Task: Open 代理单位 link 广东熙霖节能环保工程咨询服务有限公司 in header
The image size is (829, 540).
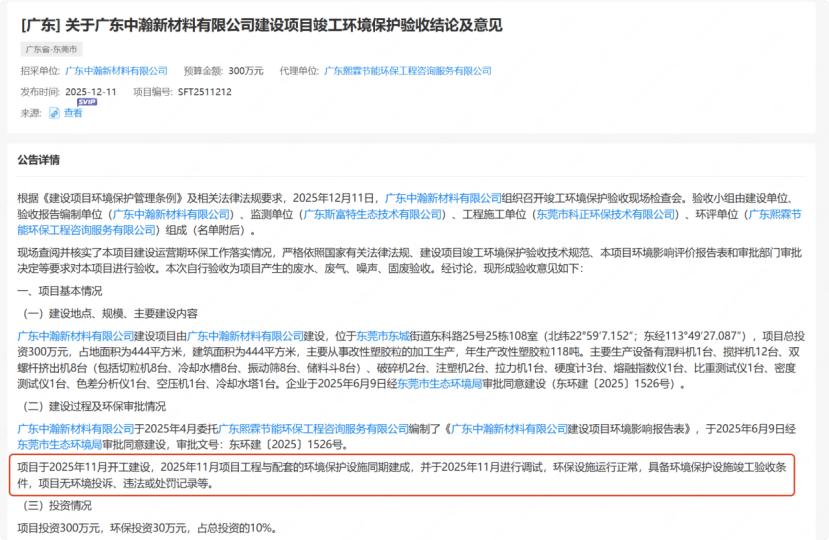Action: pyautogui.click(x=408, y=71)
